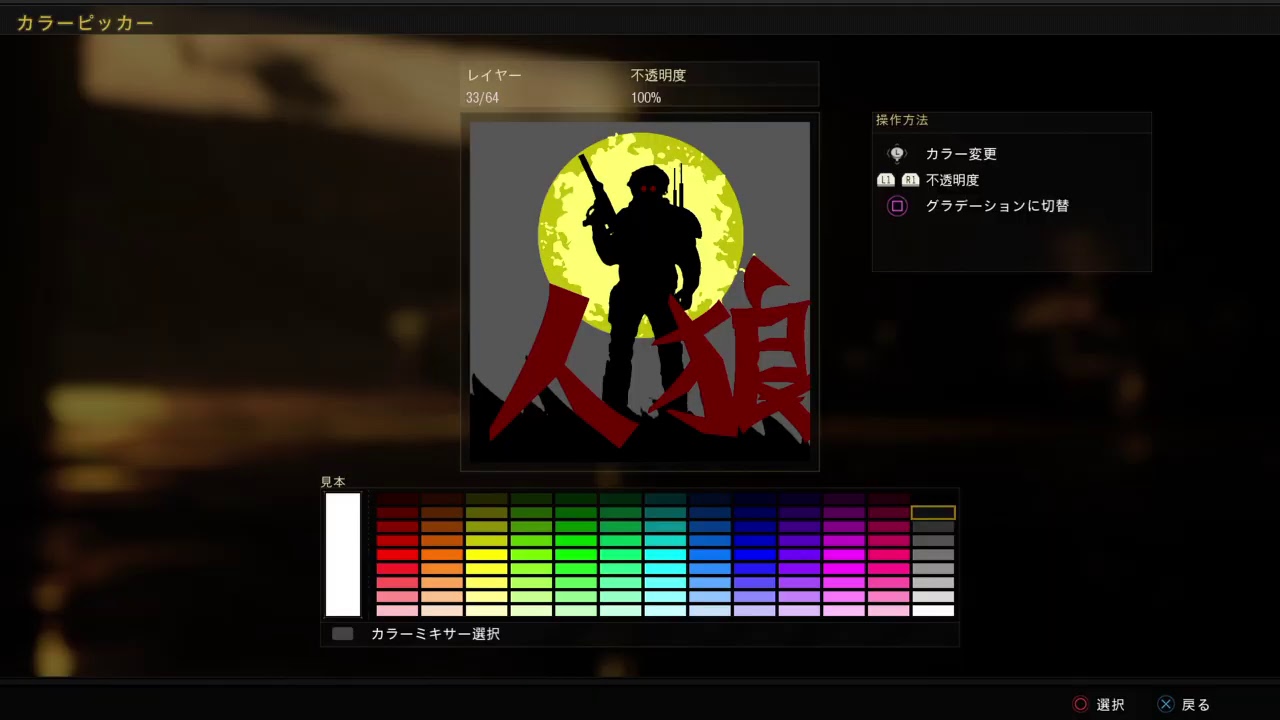Click the カラー変更 label
The image size is (1280, 720).
click(960, 154)
